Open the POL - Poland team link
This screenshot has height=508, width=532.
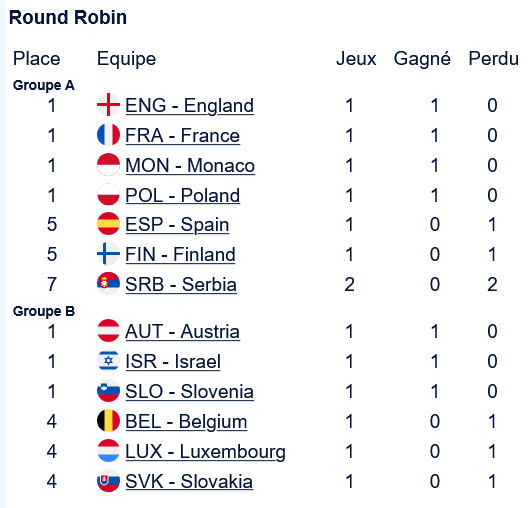tap(183, 195)
